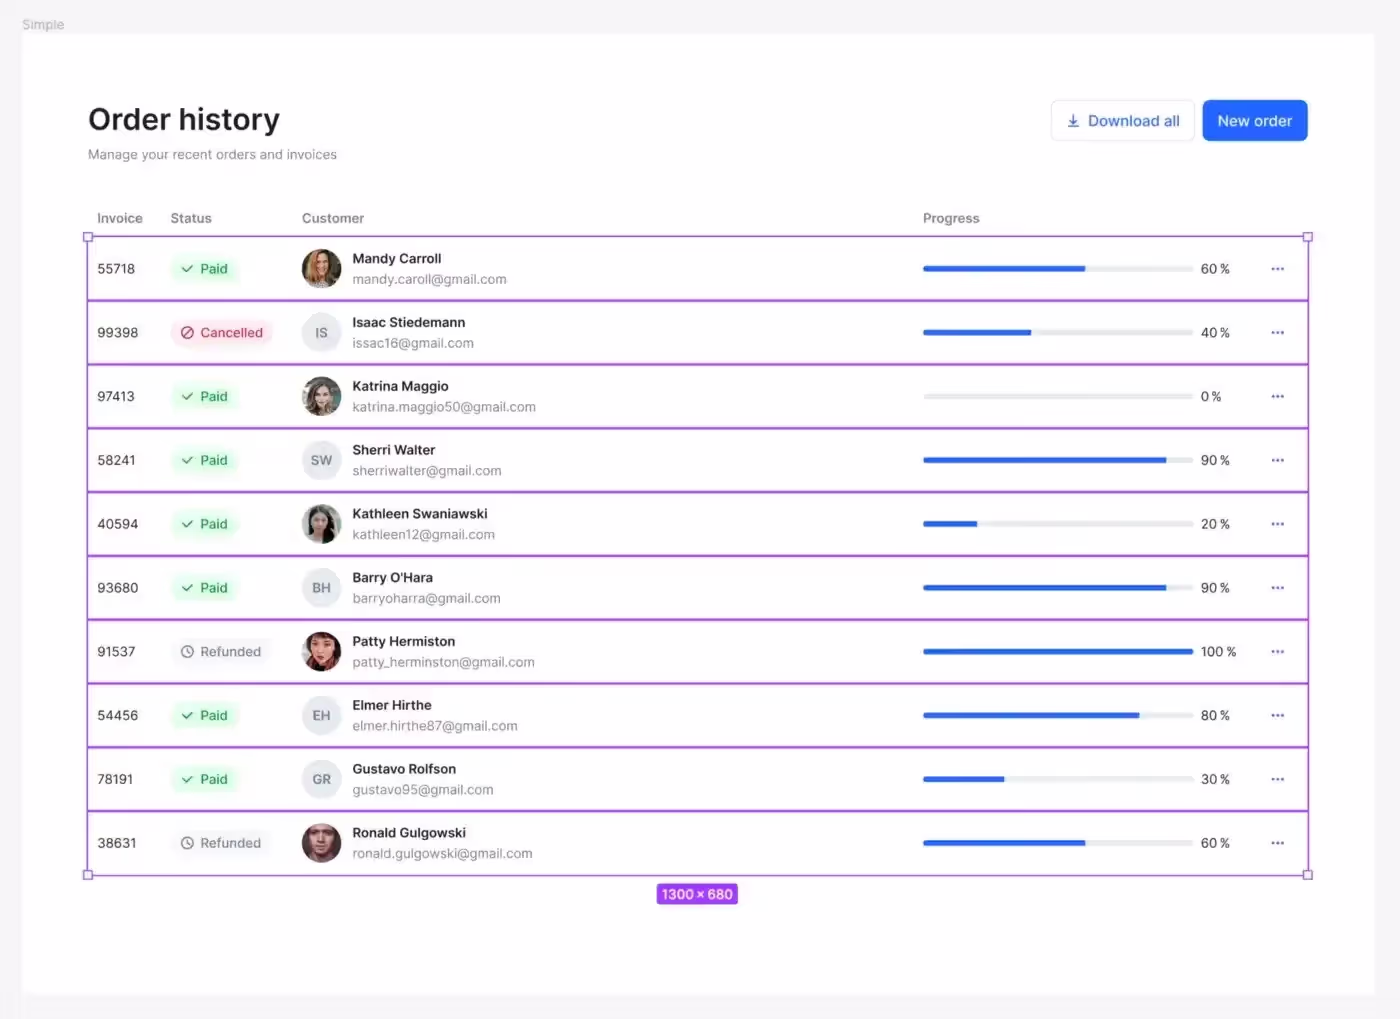The height and width of the screenshot is (1019, 1400).
Task: Open more options for Isaac Stiedemann row
Action: (x=1277, y=333)
